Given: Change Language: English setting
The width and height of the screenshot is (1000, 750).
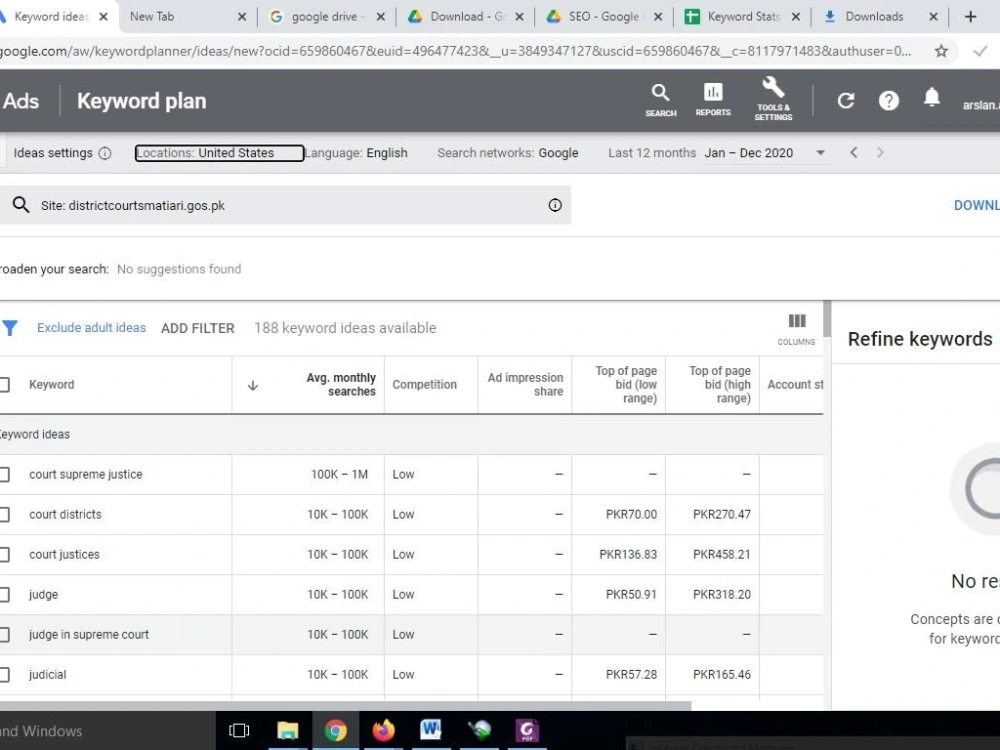Looking at the screenshot, I should pyautogui.click(x=356, y=153).
